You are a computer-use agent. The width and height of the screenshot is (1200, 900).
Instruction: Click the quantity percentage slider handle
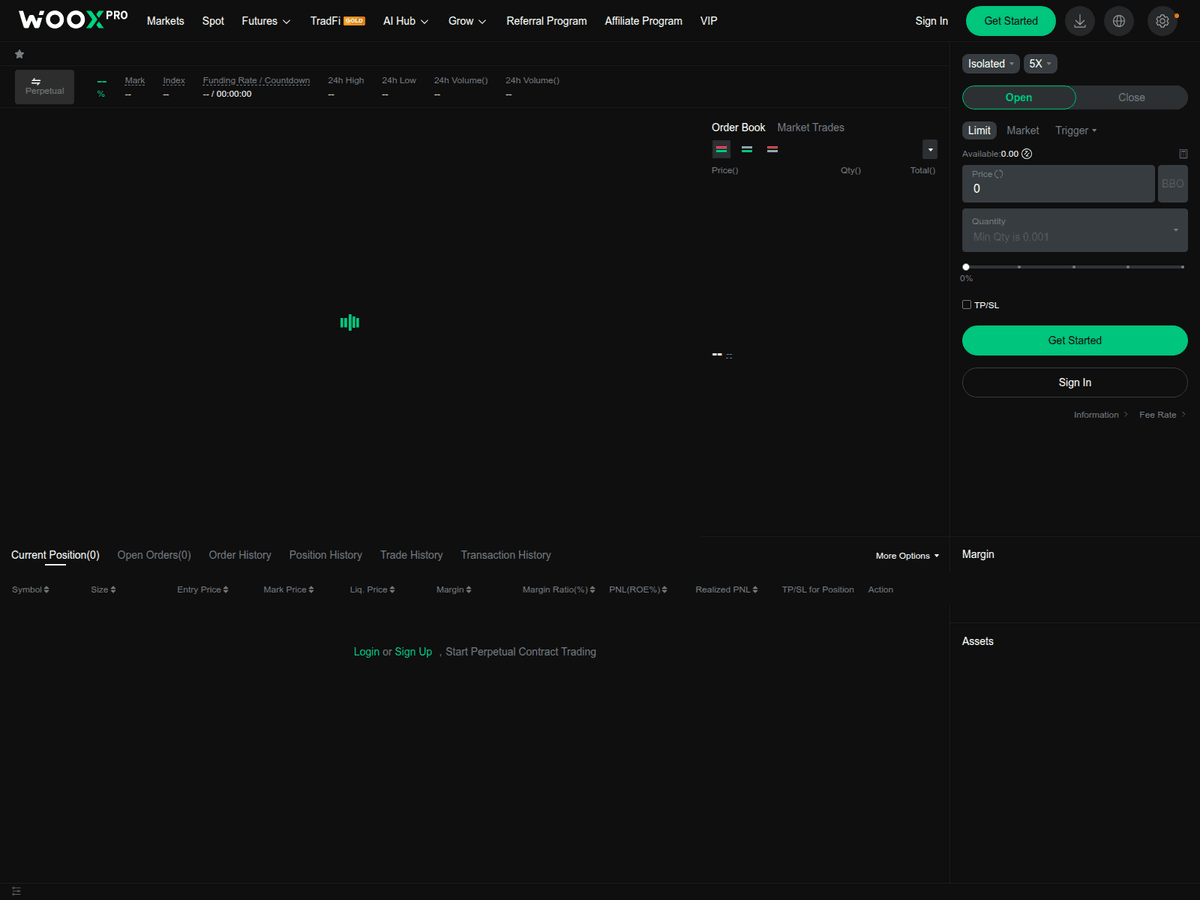click(x=966, y=267)
